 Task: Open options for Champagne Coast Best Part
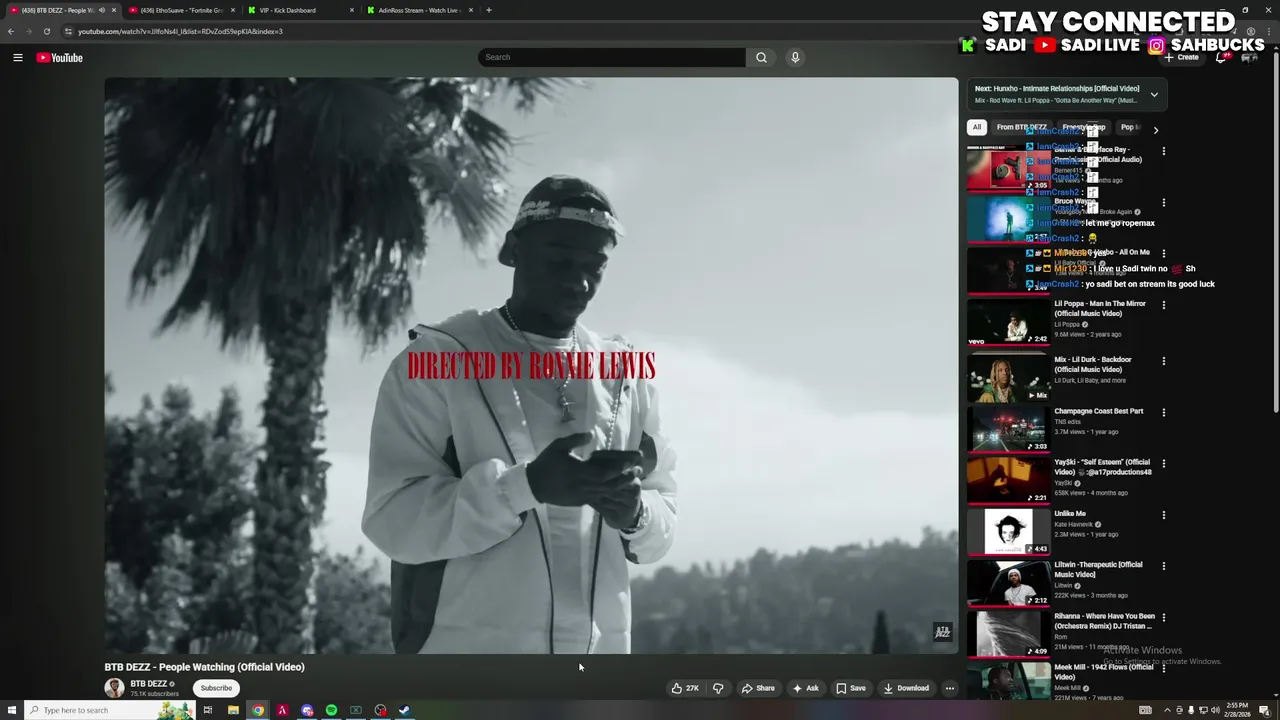(x=1163, y=412)
